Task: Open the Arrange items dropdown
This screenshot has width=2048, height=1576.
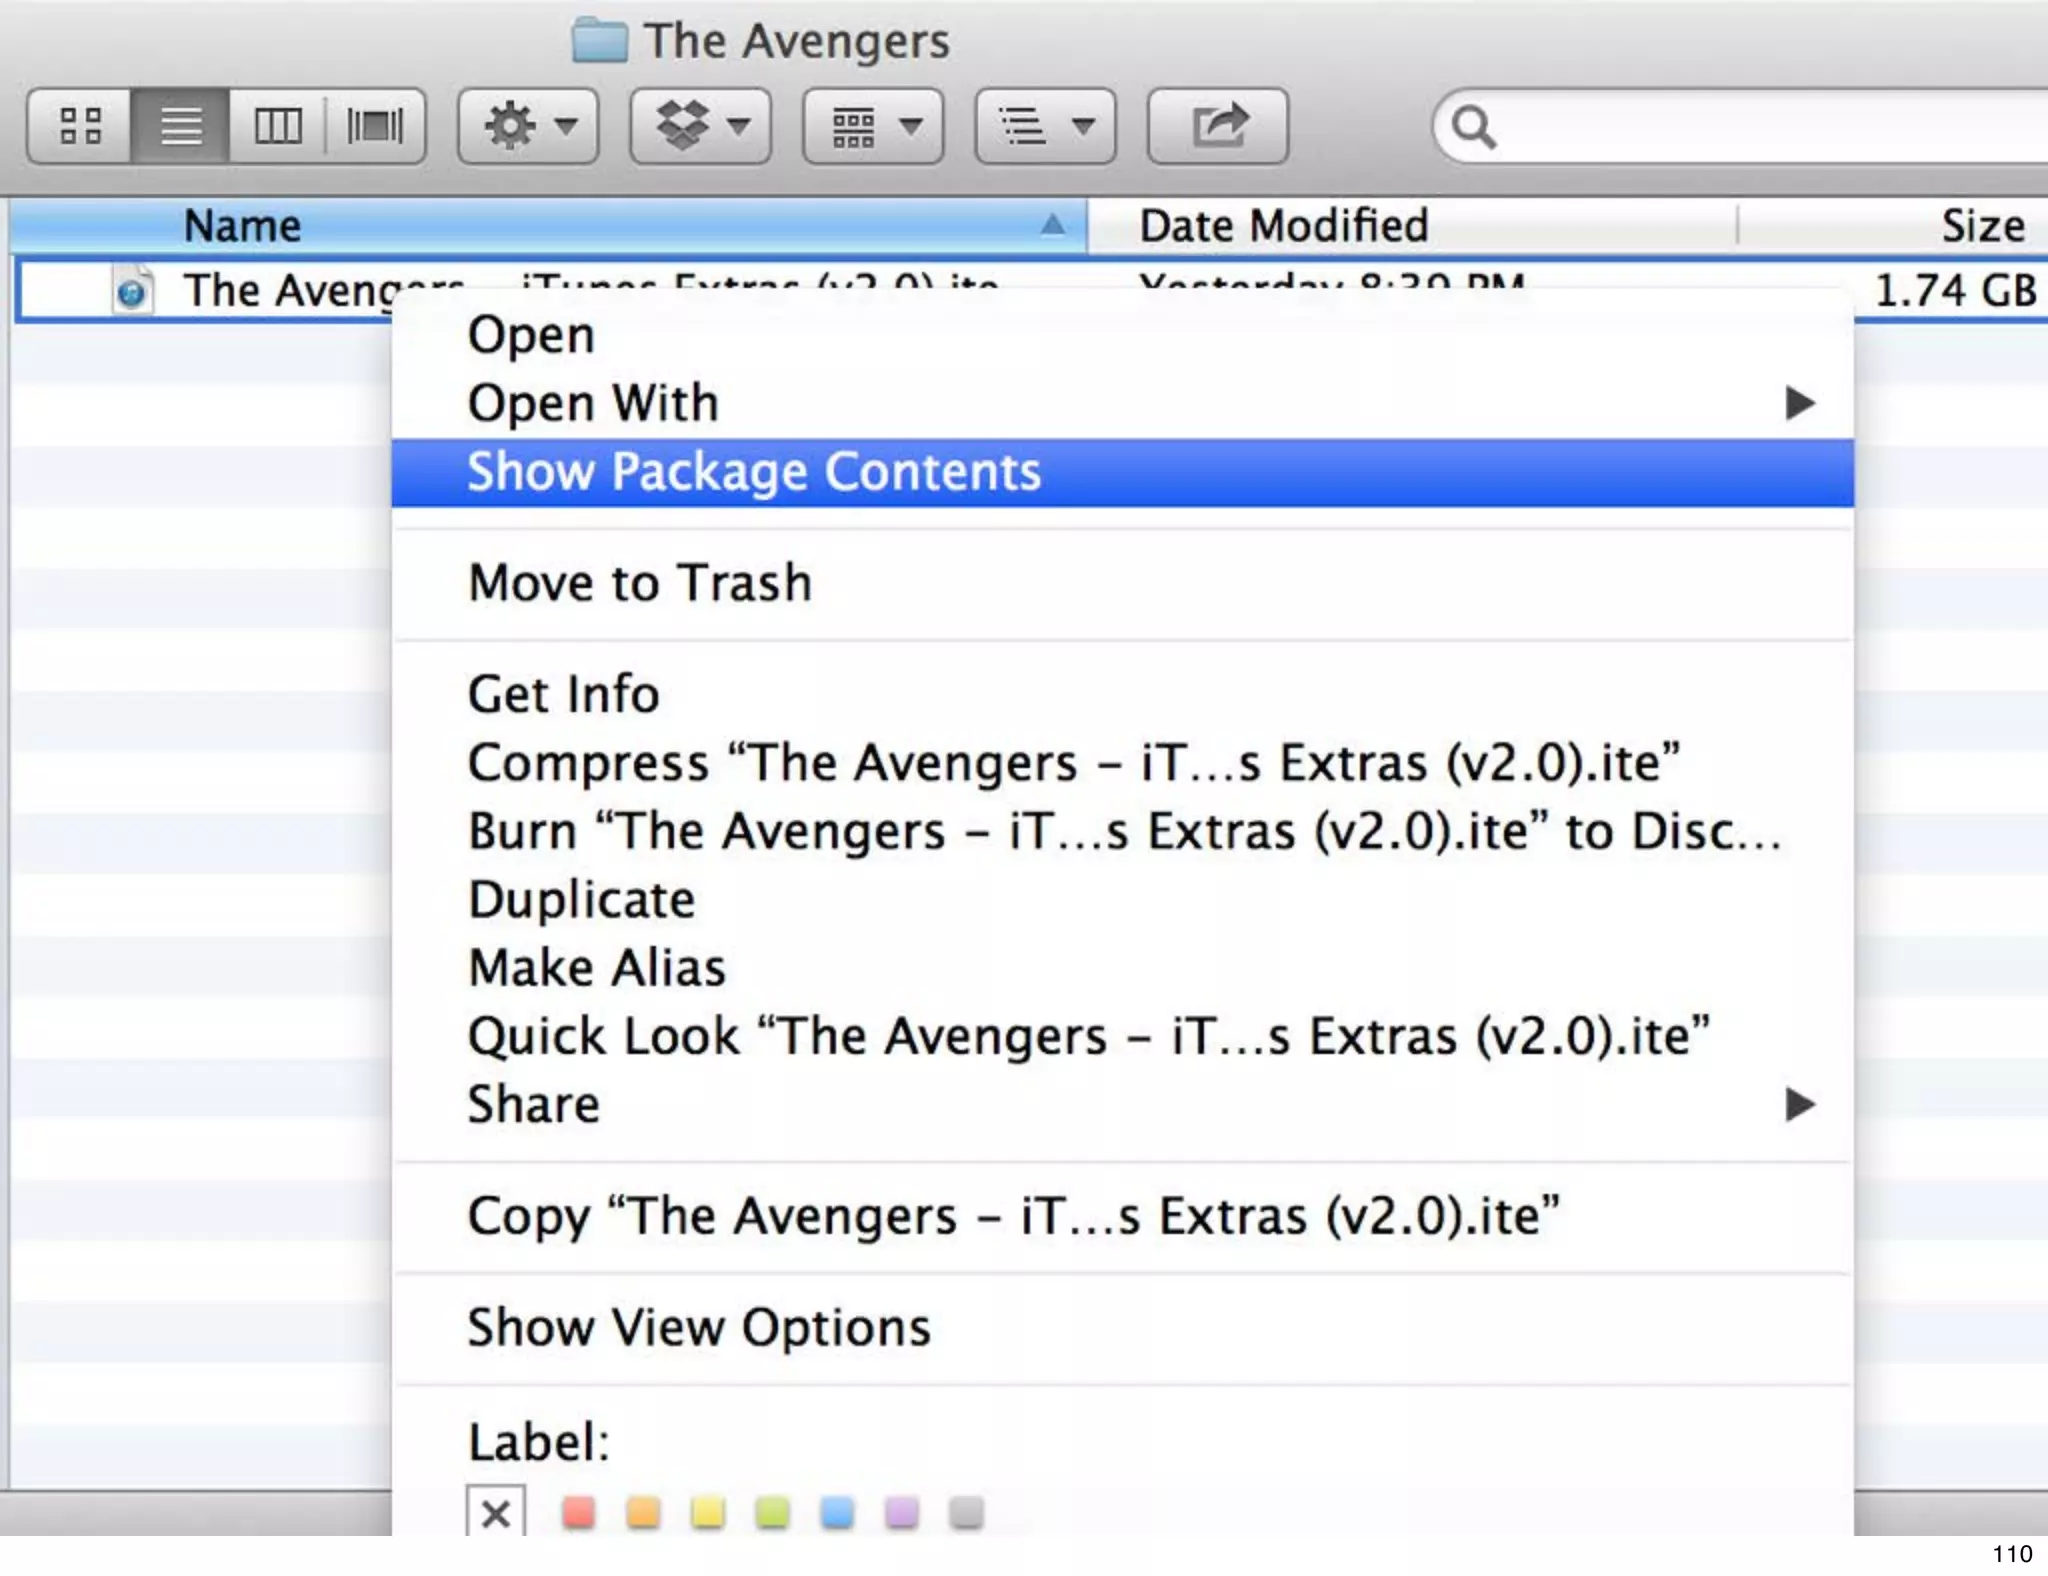Action: pyautogui.click(x=873, y=126)
